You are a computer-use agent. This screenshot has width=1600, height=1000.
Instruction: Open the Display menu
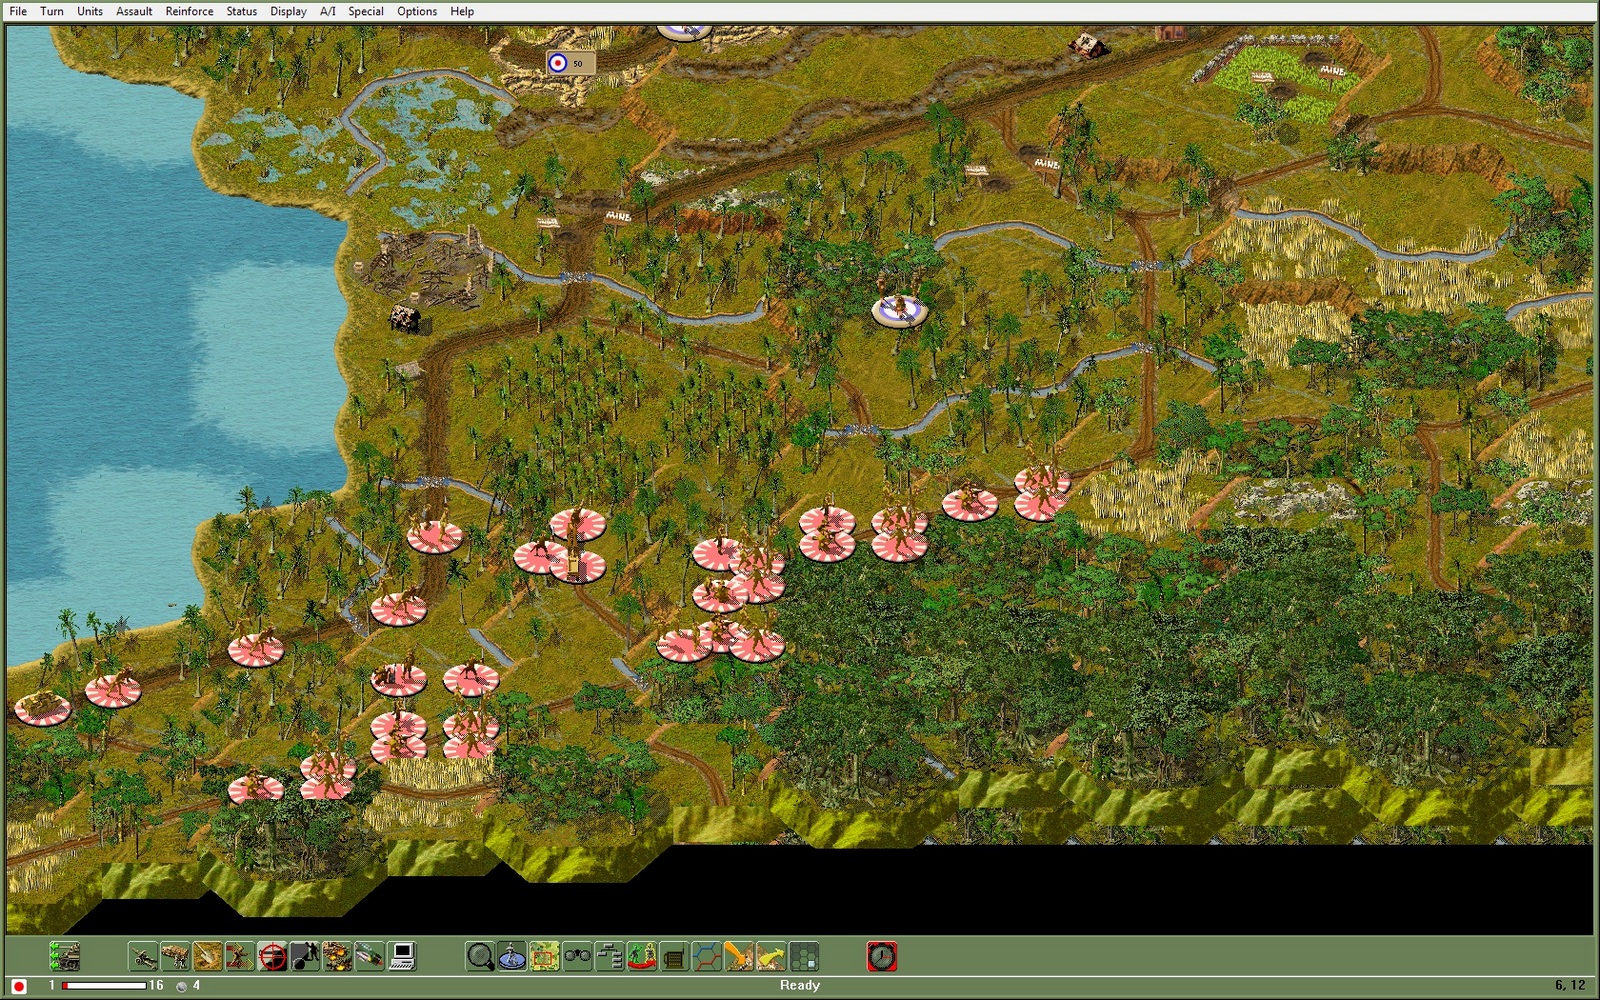(x=288, y=11)
